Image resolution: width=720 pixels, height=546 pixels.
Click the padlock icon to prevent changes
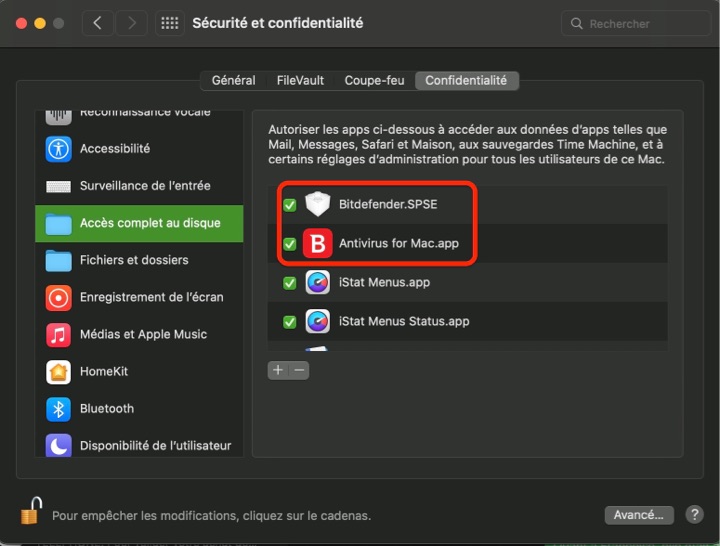click(30, 512)
